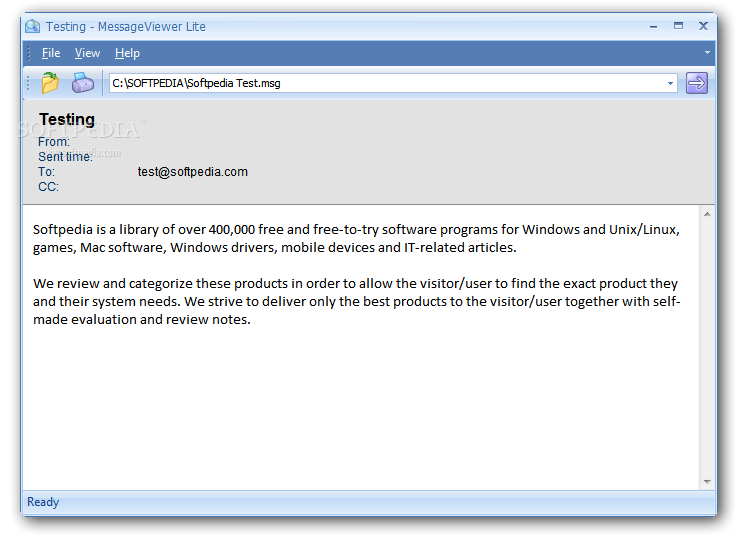
Task: Click the MessageViewer Lite title bar icon
Action: click(32, 26)
